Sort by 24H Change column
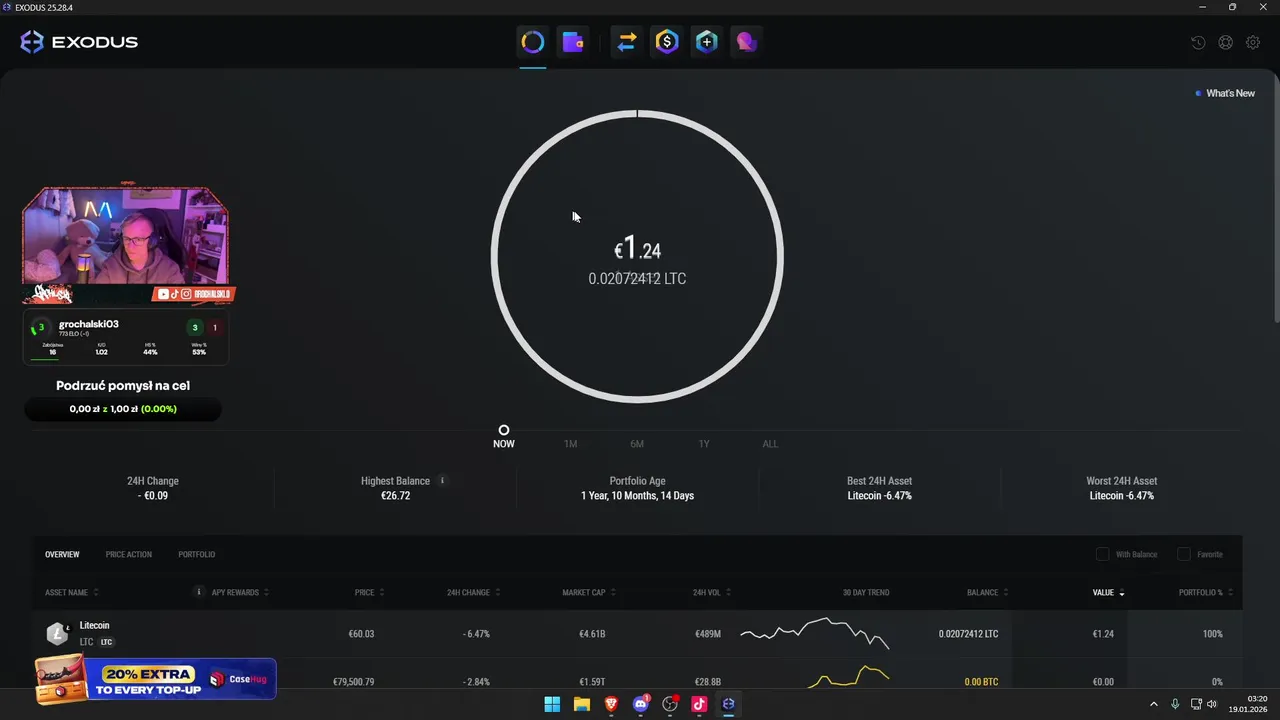This screenshot has width=1280, height=720. point(473,592)
